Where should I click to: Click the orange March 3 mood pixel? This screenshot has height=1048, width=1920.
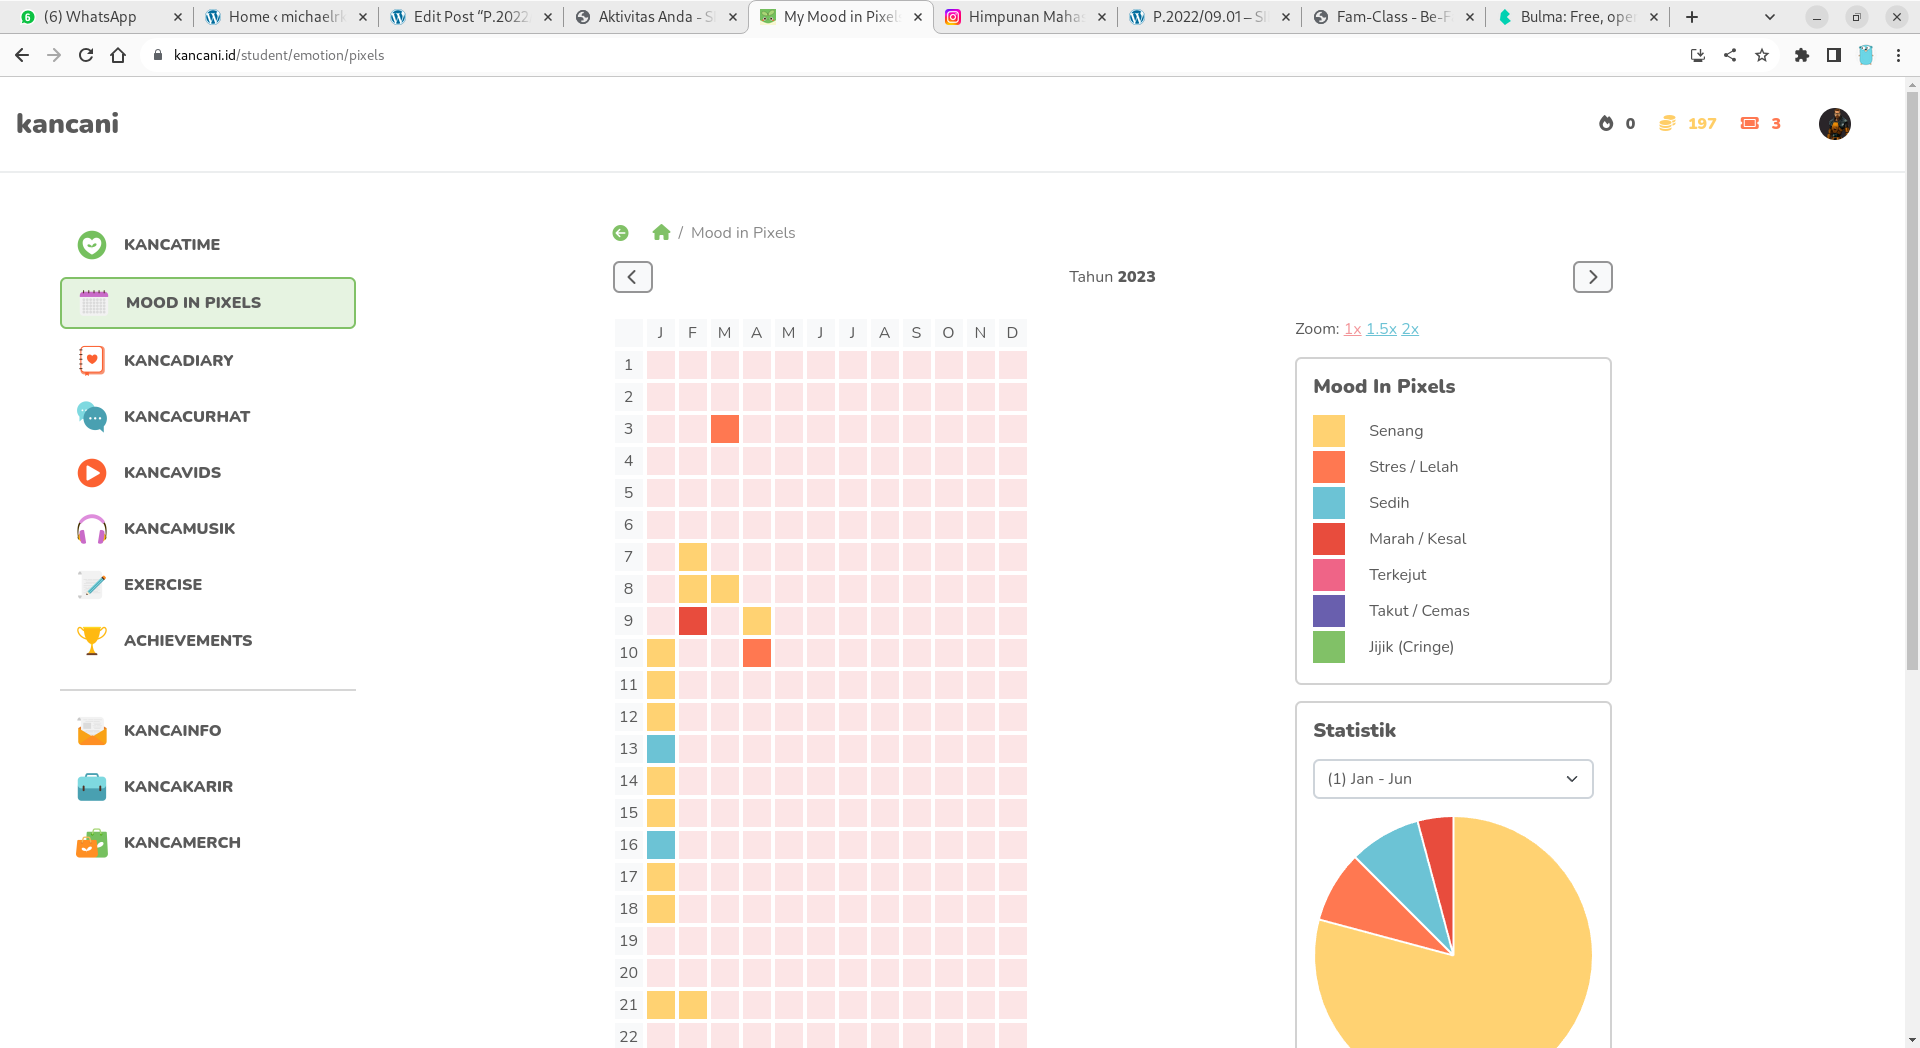point(725,429)
